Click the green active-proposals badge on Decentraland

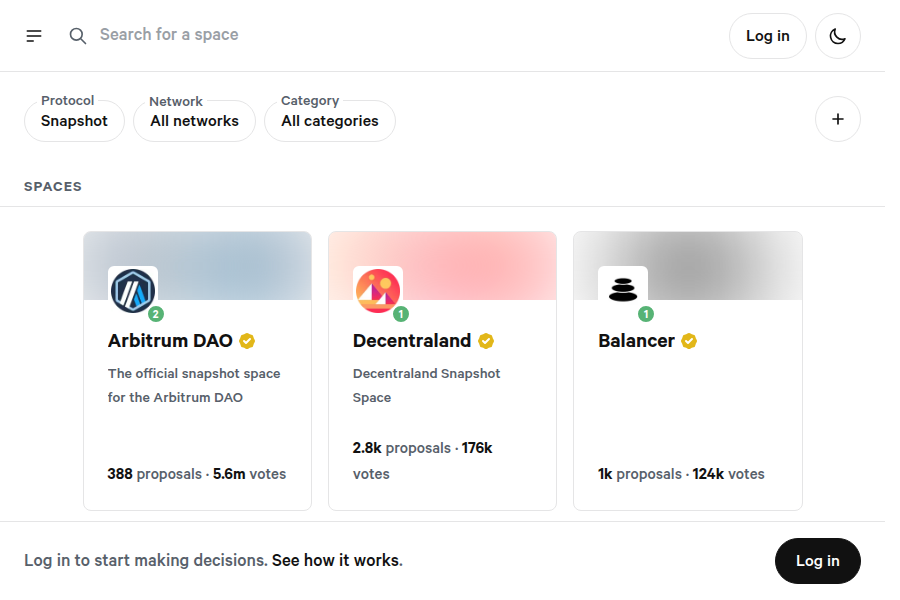pyautogui.click(x=401, y=313)
